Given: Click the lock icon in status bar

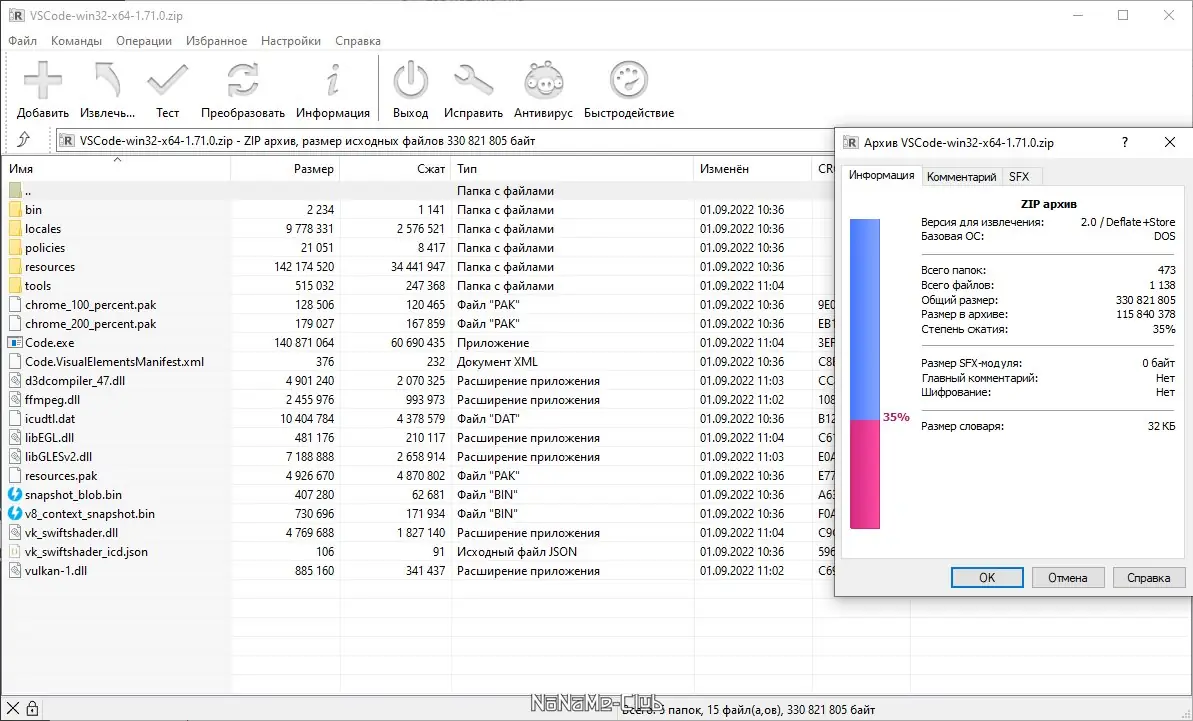Looking at the screenshot, I should (32, 708).
